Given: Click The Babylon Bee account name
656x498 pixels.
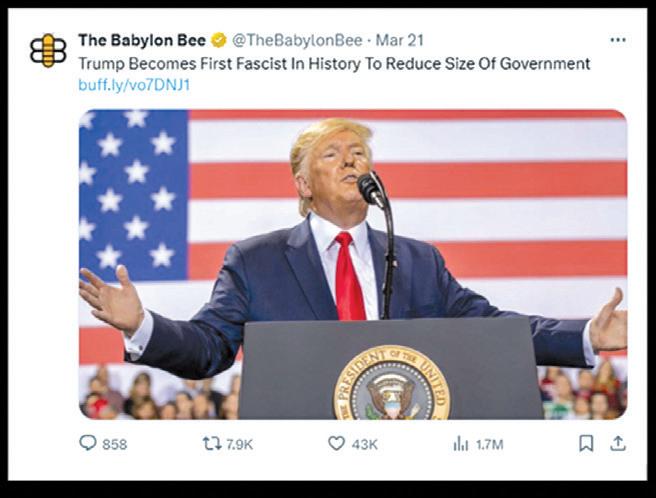Looking at the screenshot, I should coord(142,41).
